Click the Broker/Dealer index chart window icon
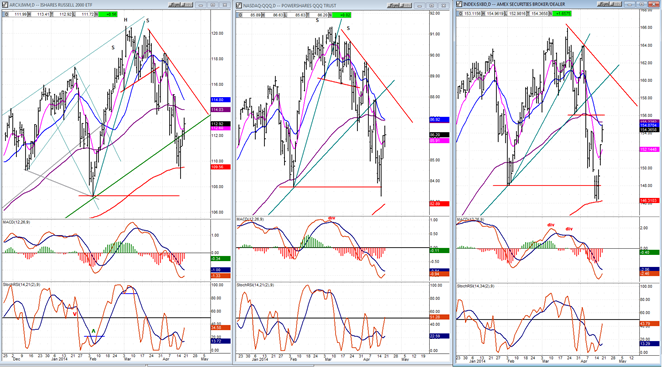The height and width of the screenshot is (367, 662). [x=459, y=4]
